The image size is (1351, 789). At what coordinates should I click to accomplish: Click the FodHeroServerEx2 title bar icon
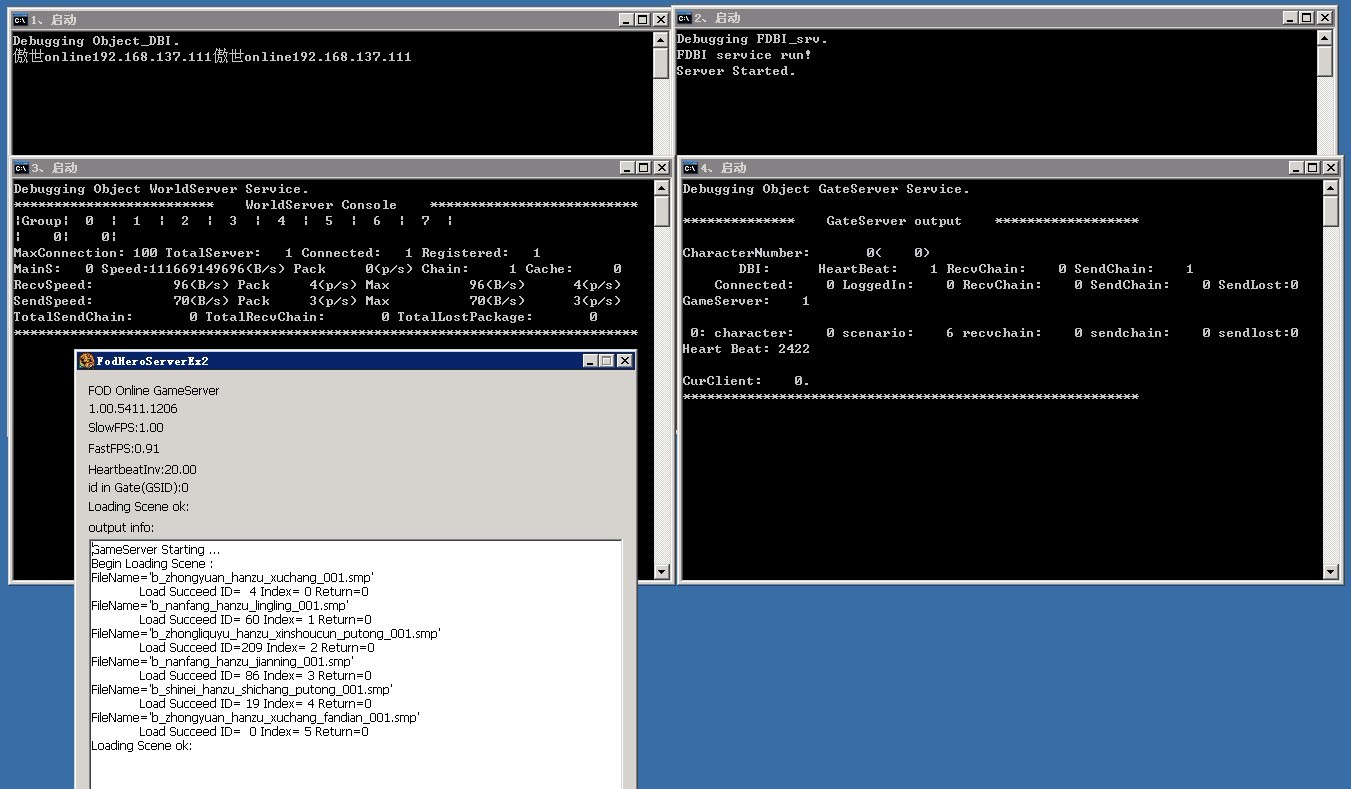coord(87,361)
